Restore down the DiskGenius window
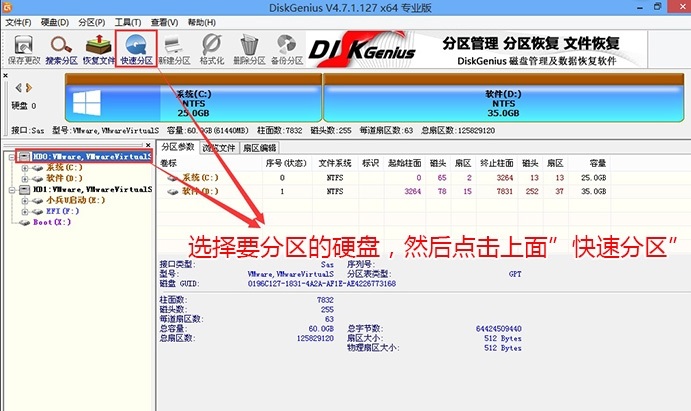The height and width of the screenshot is (411, 691). point(658,7)
